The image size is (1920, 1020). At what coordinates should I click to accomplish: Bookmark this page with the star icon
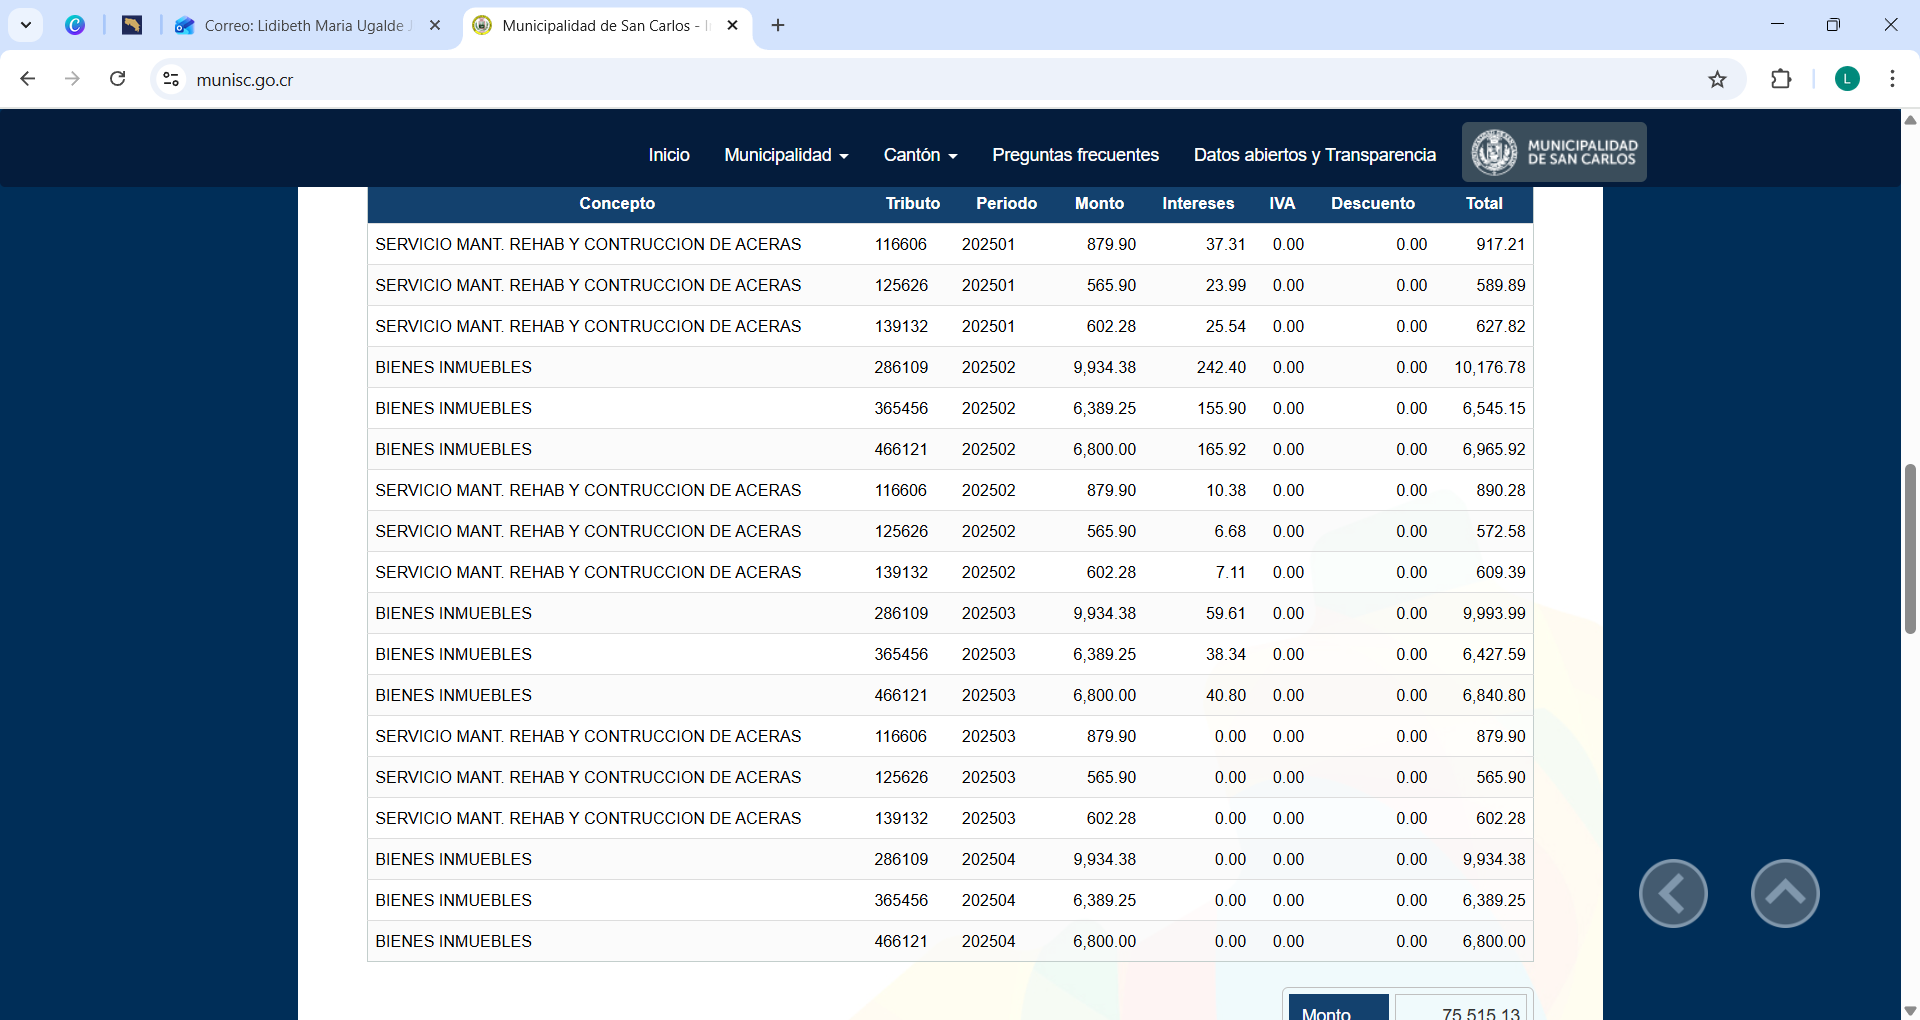[1717, 80]
